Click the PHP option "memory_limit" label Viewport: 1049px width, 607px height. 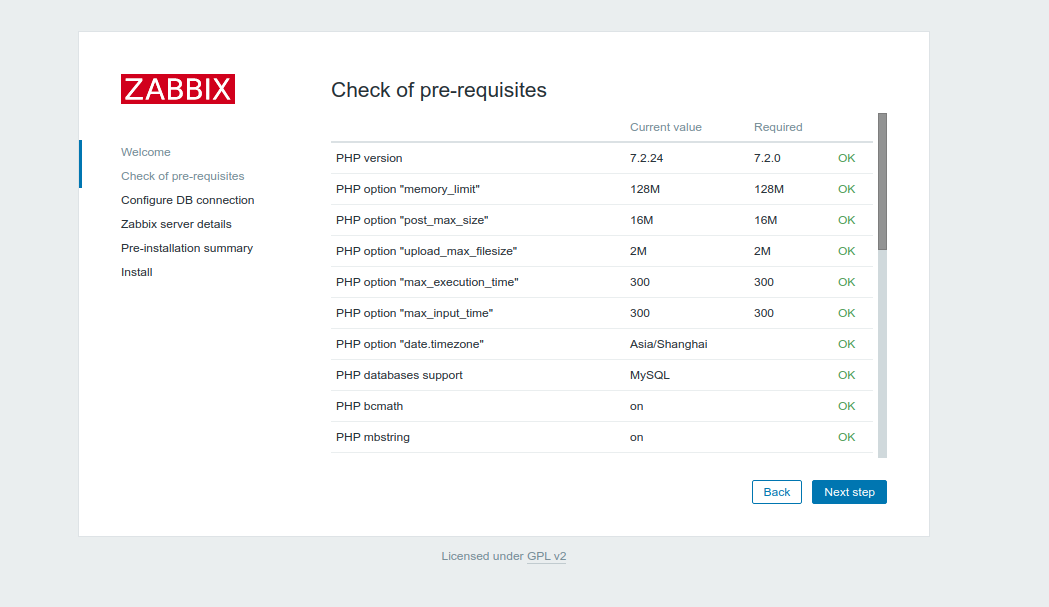click(408, 189)
